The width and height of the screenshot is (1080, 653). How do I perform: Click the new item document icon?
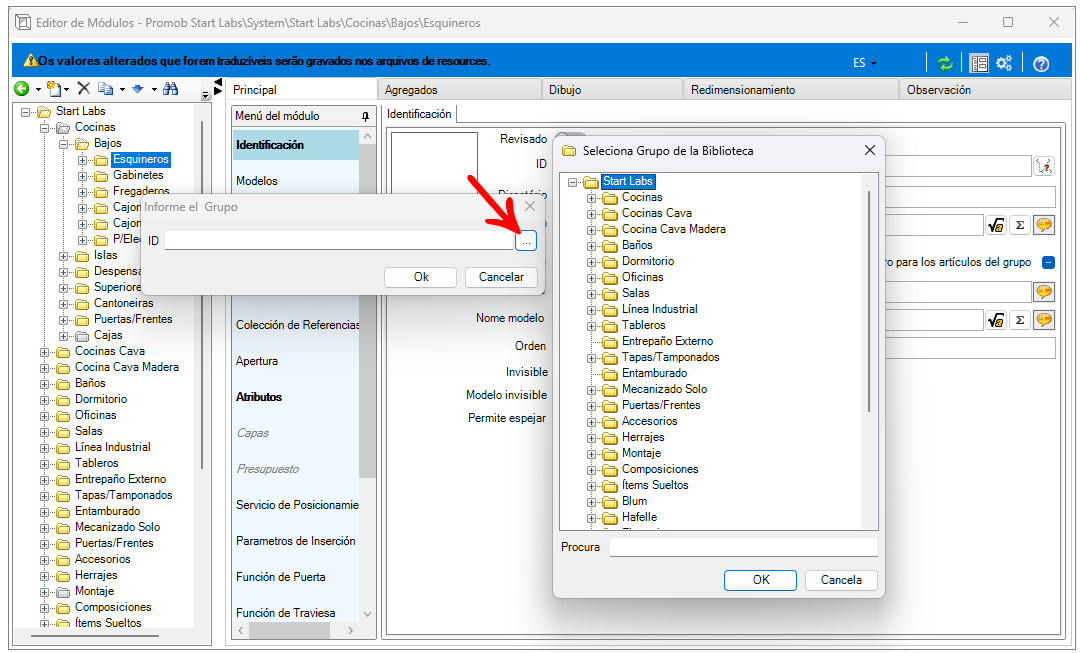(53, 88)
